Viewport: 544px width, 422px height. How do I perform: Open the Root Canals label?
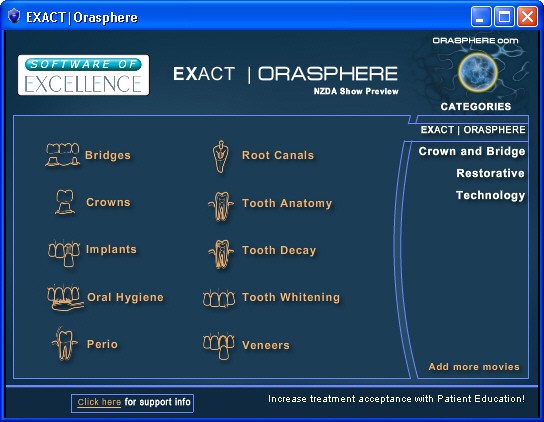278,155
